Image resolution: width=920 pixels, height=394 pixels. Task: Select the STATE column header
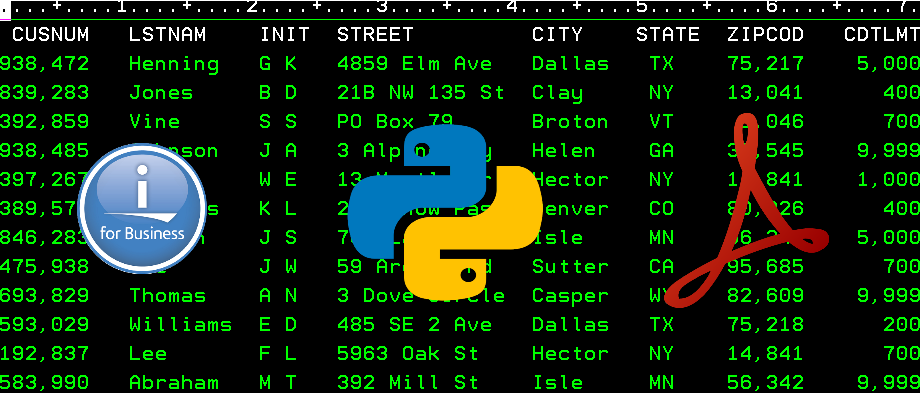668,35
